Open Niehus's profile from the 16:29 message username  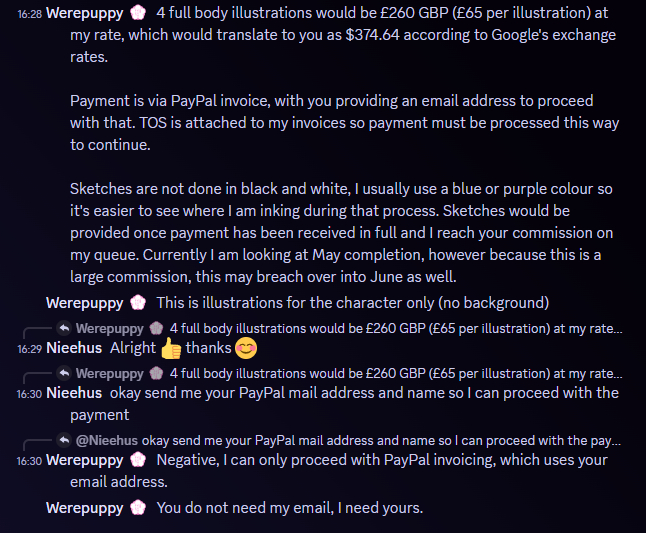click(74, 349)
